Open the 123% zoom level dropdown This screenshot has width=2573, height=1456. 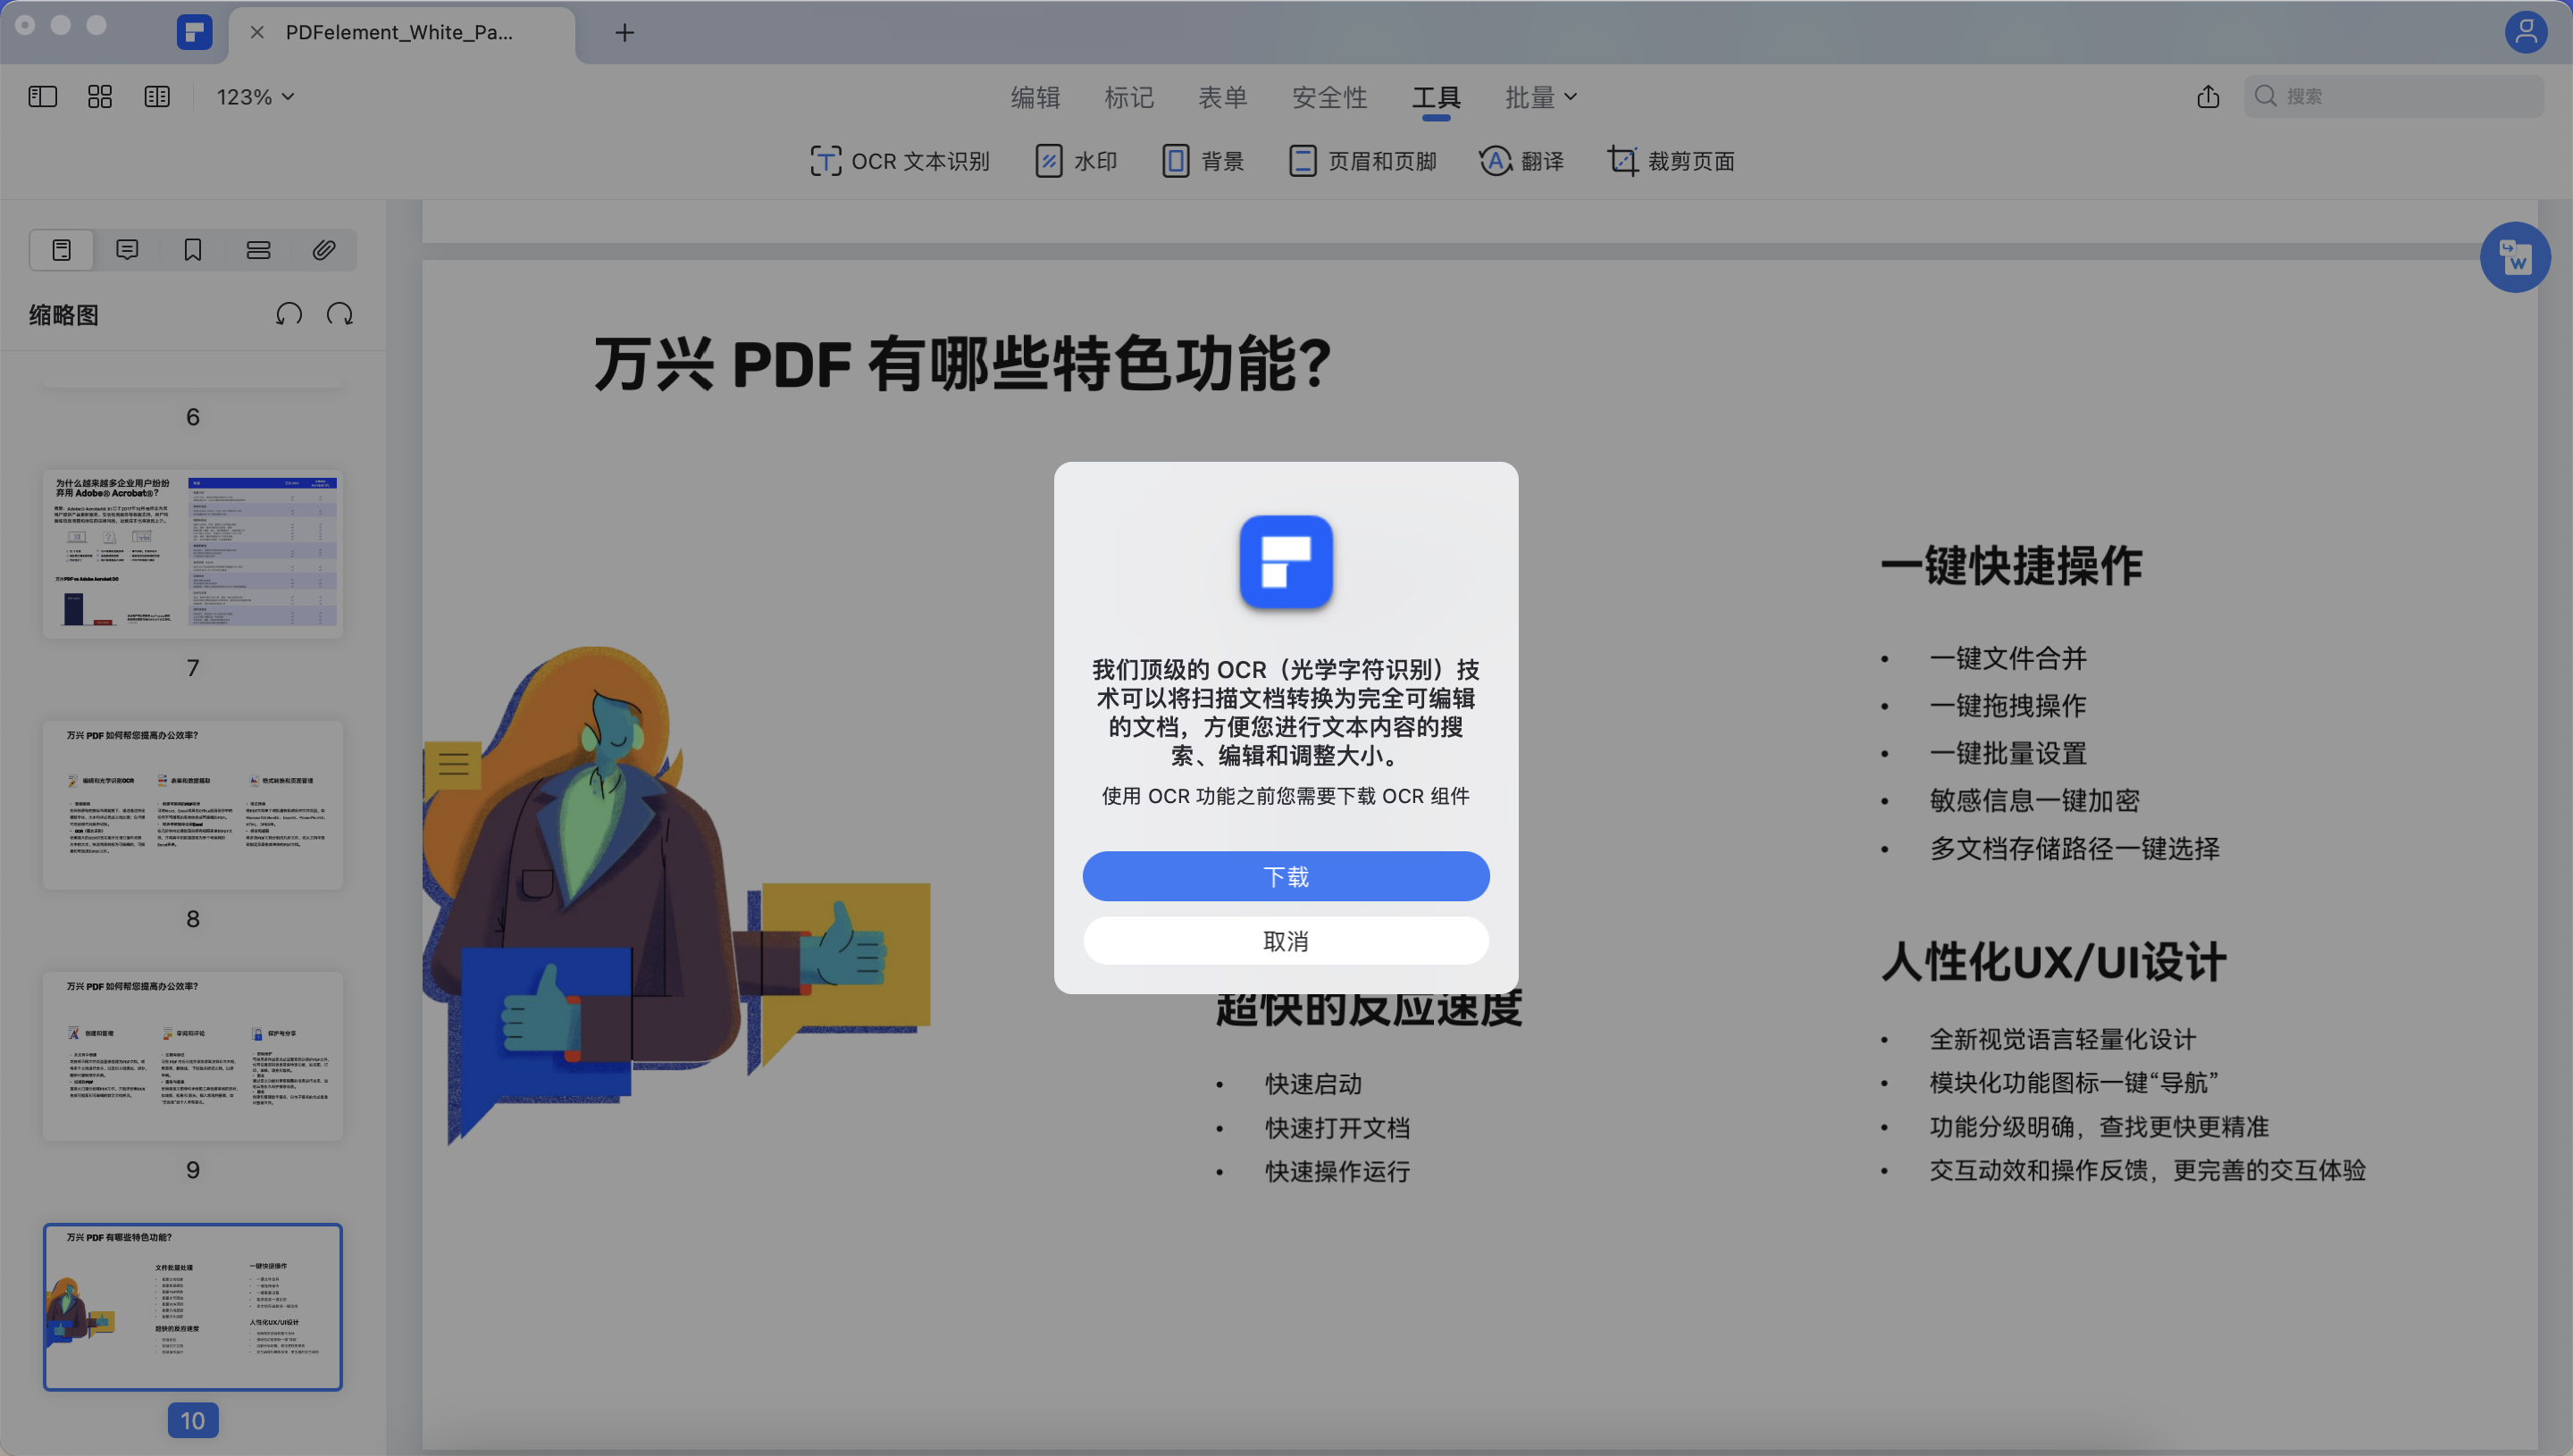(255, 97)
